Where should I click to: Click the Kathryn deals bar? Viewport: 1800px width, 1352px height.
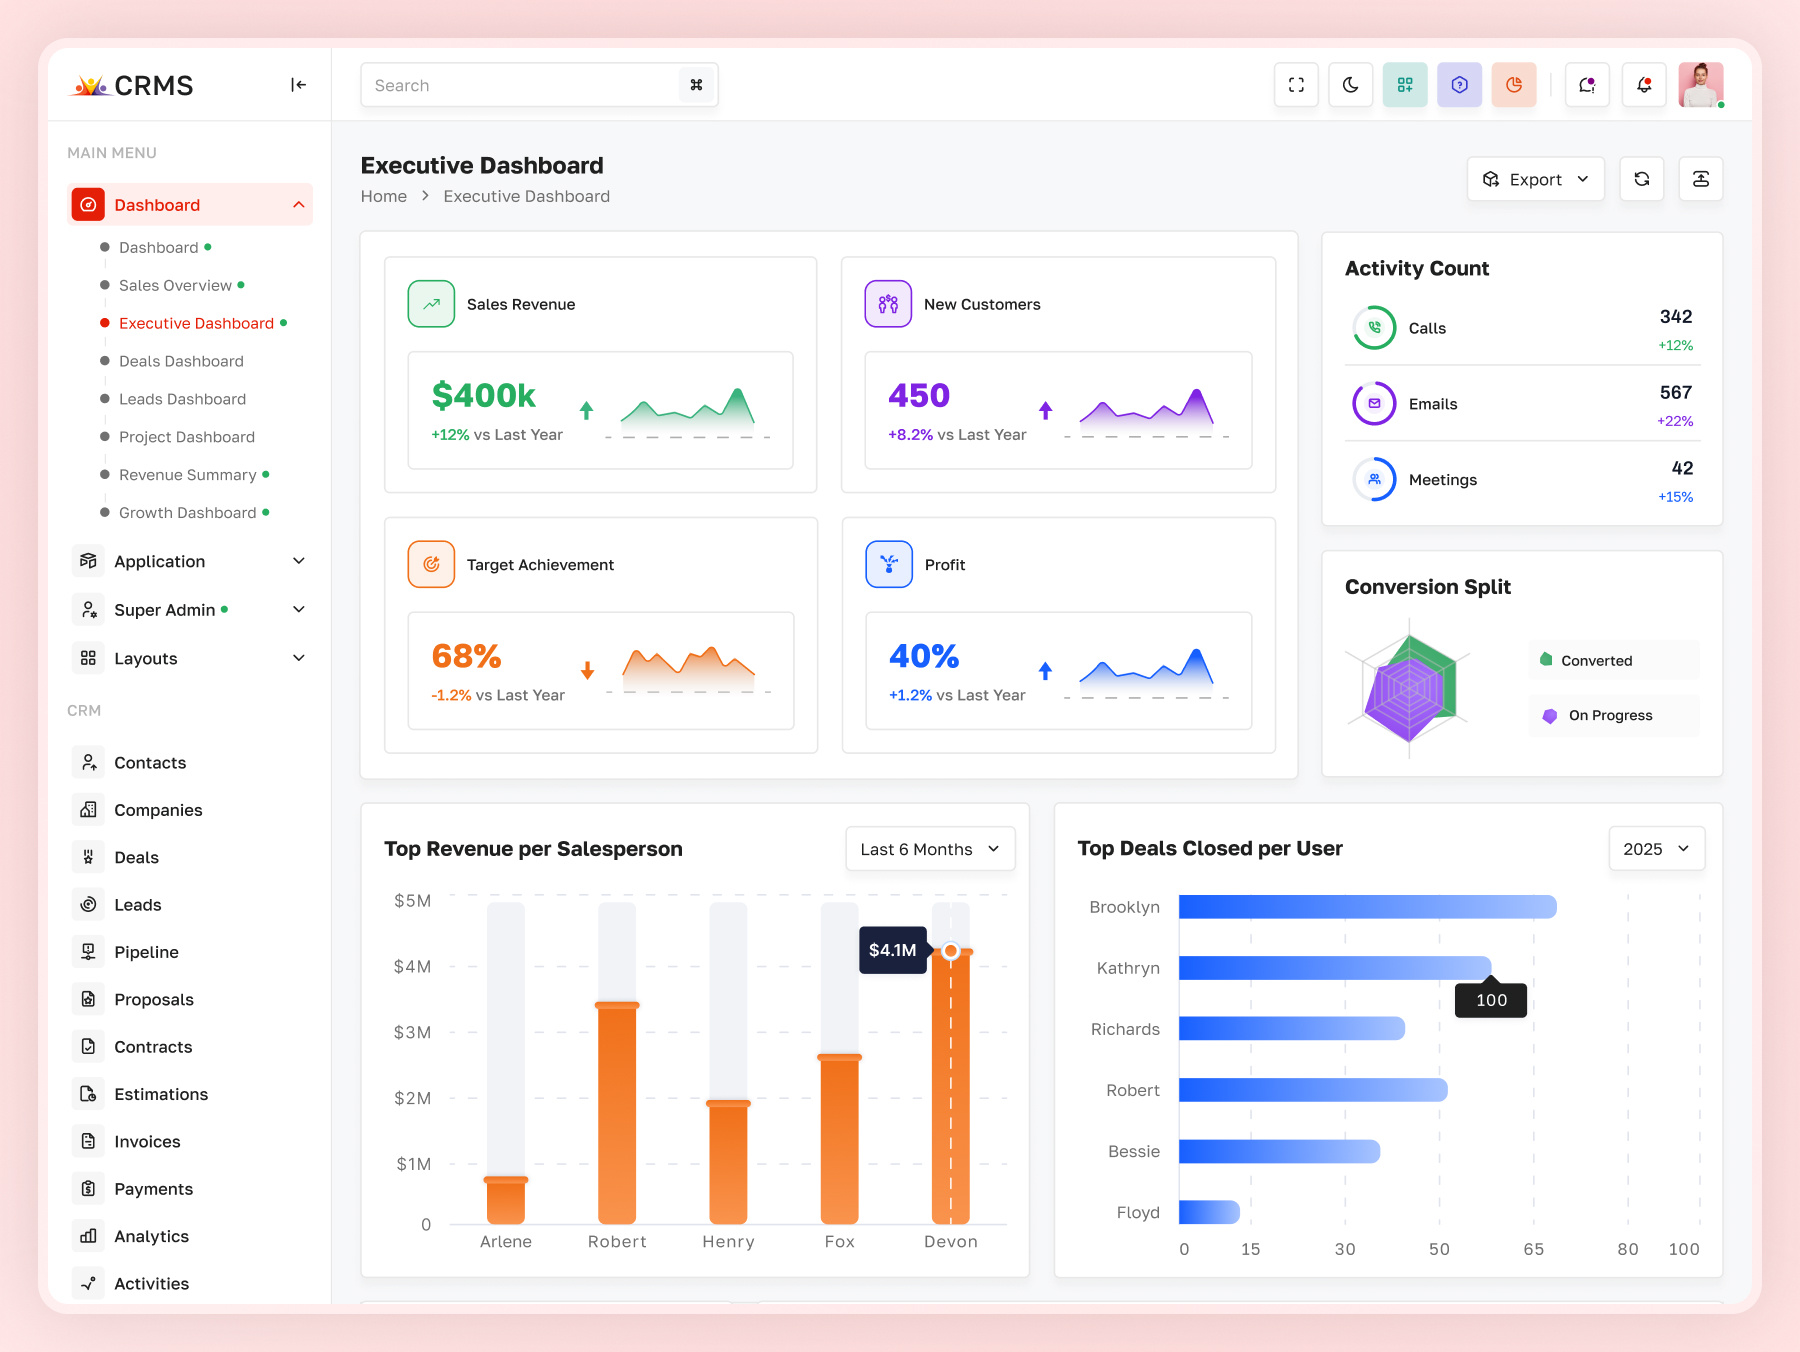pyautogui.click(x=1335, y=968)
